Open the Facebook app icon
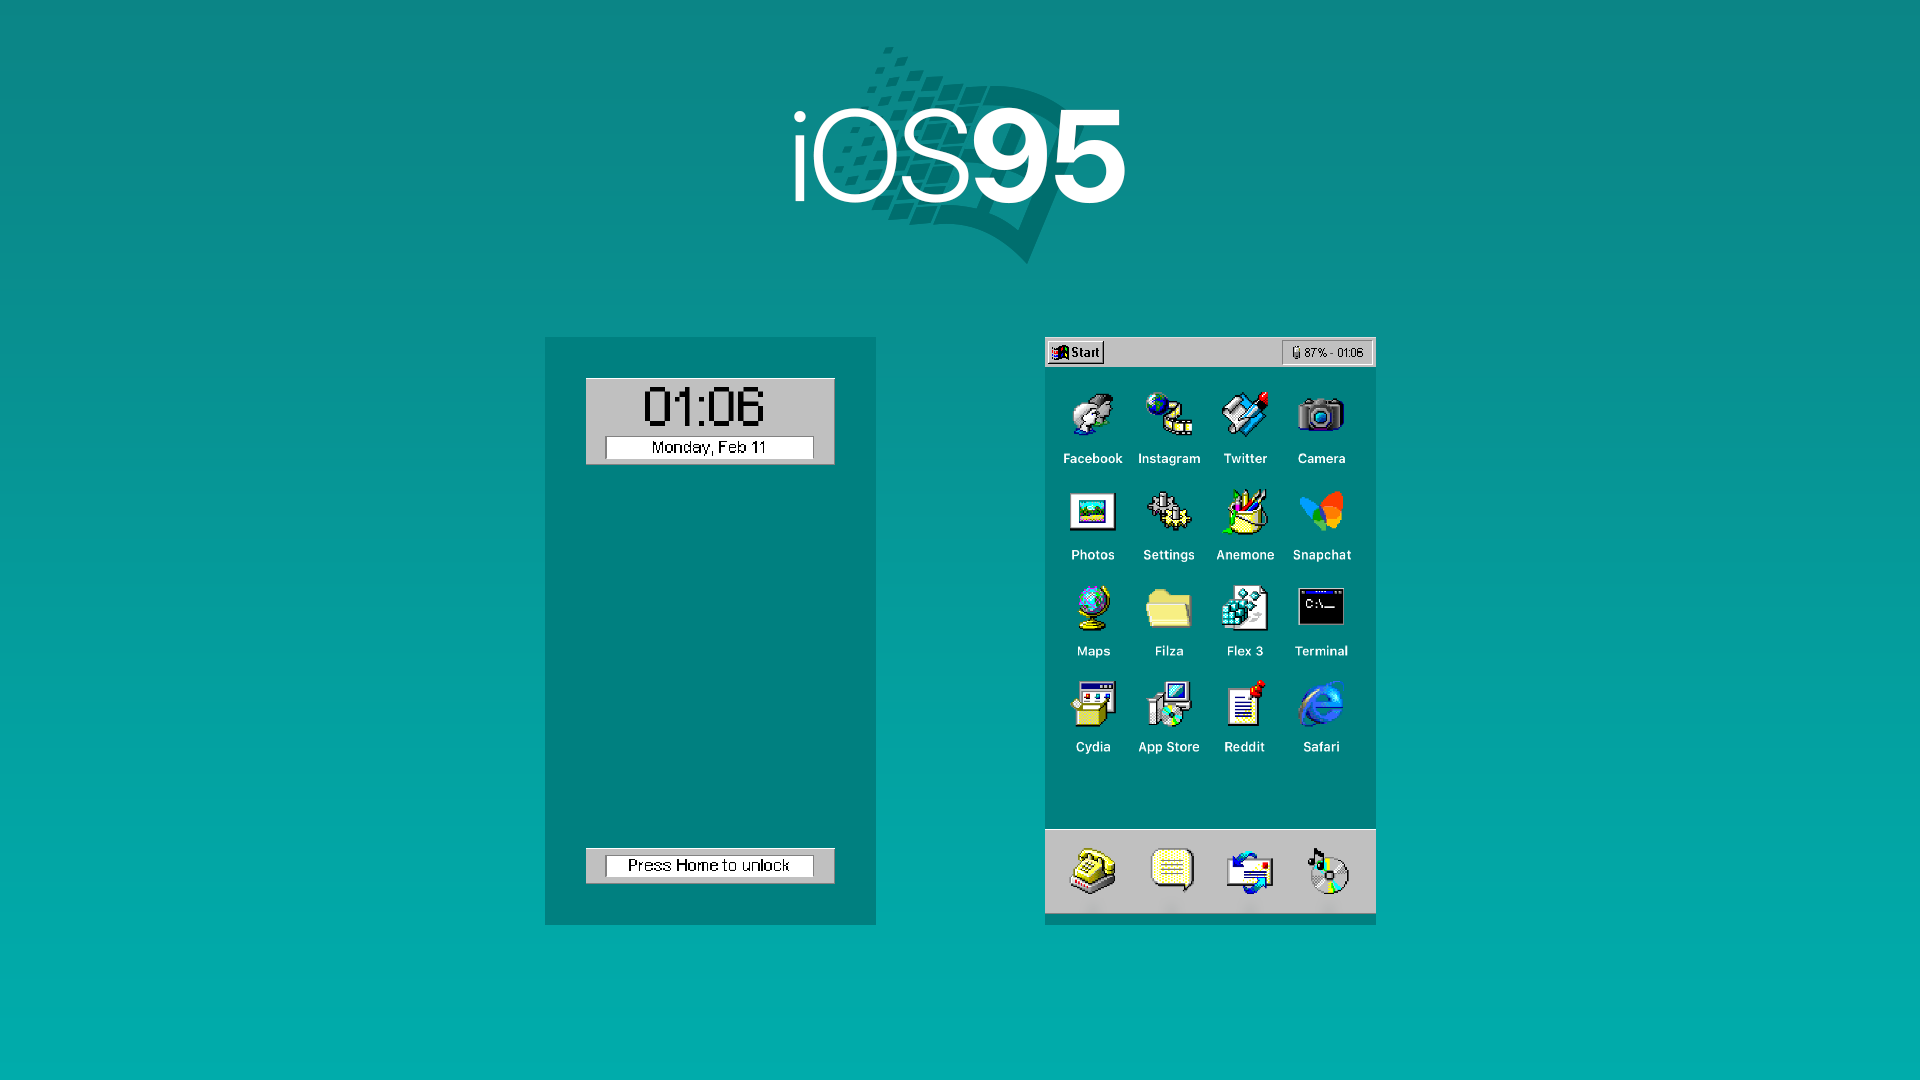Viewport: 1920px width, 1080px height. pyautogui.click(x=1092, y=415)
